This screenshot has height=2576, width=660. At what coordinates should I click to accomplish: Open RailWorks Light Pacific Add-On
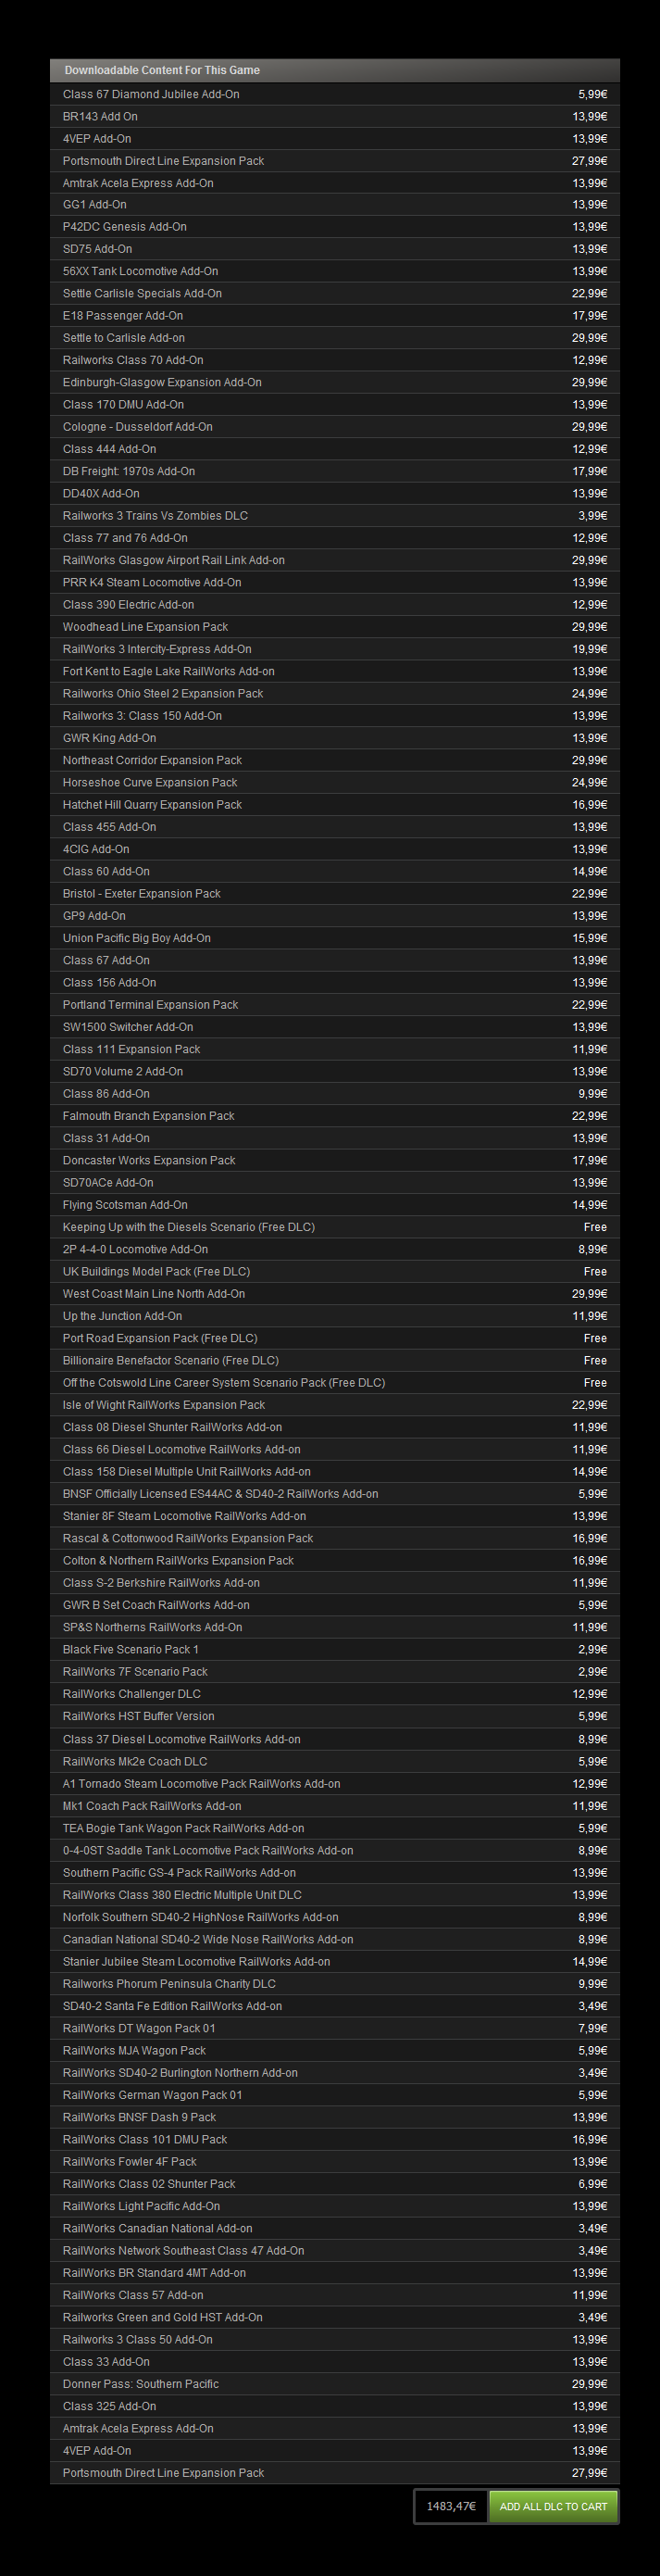click(335, 2206)
